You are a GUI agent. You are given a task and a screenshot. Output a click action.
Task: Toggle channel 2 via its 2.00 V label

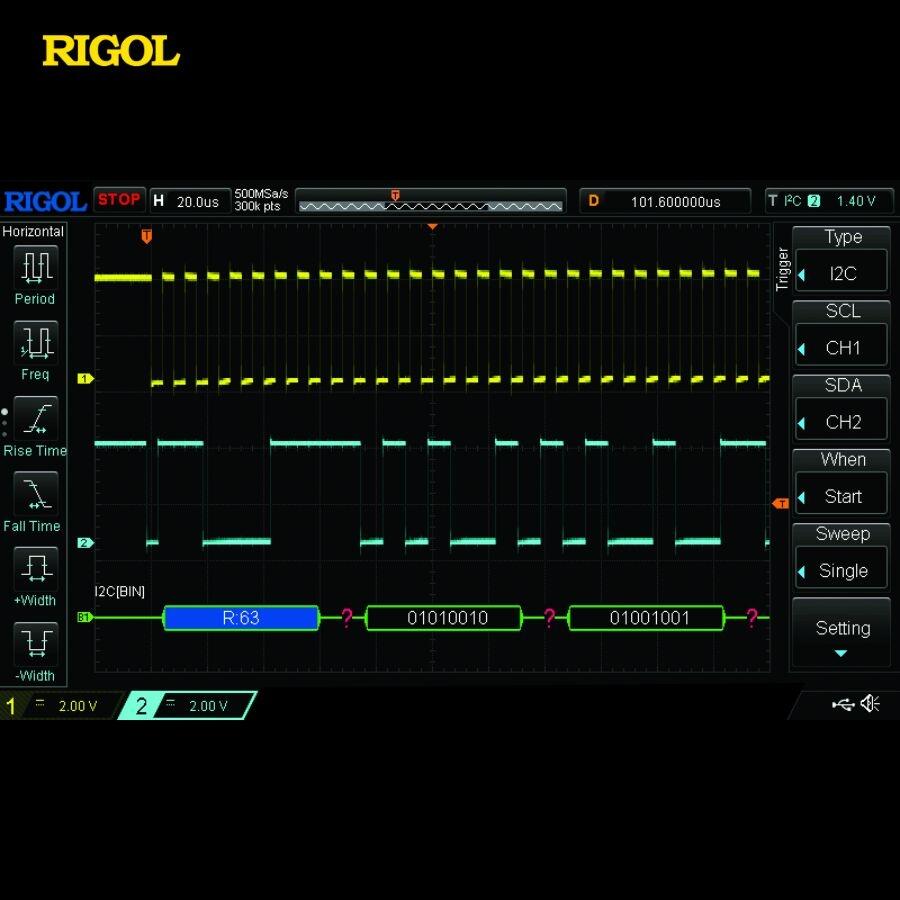coord(208,706)
